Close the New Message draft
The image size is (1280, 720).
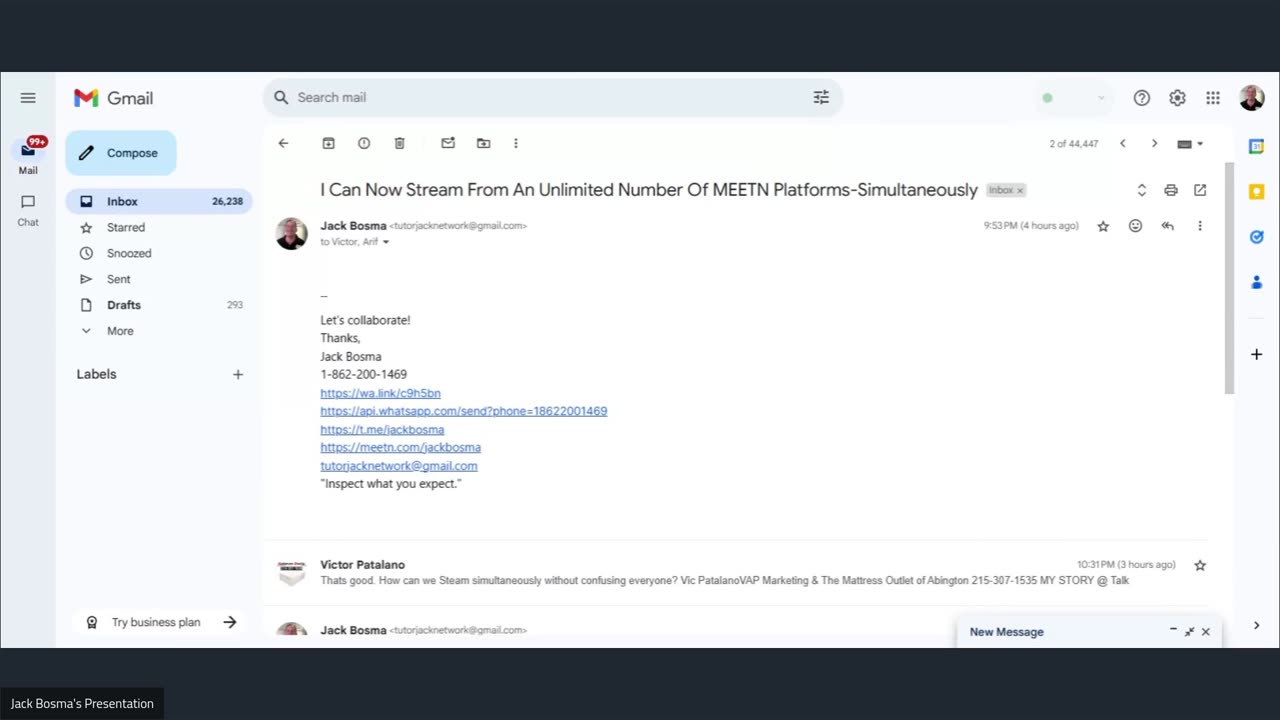coord(1205,631)
